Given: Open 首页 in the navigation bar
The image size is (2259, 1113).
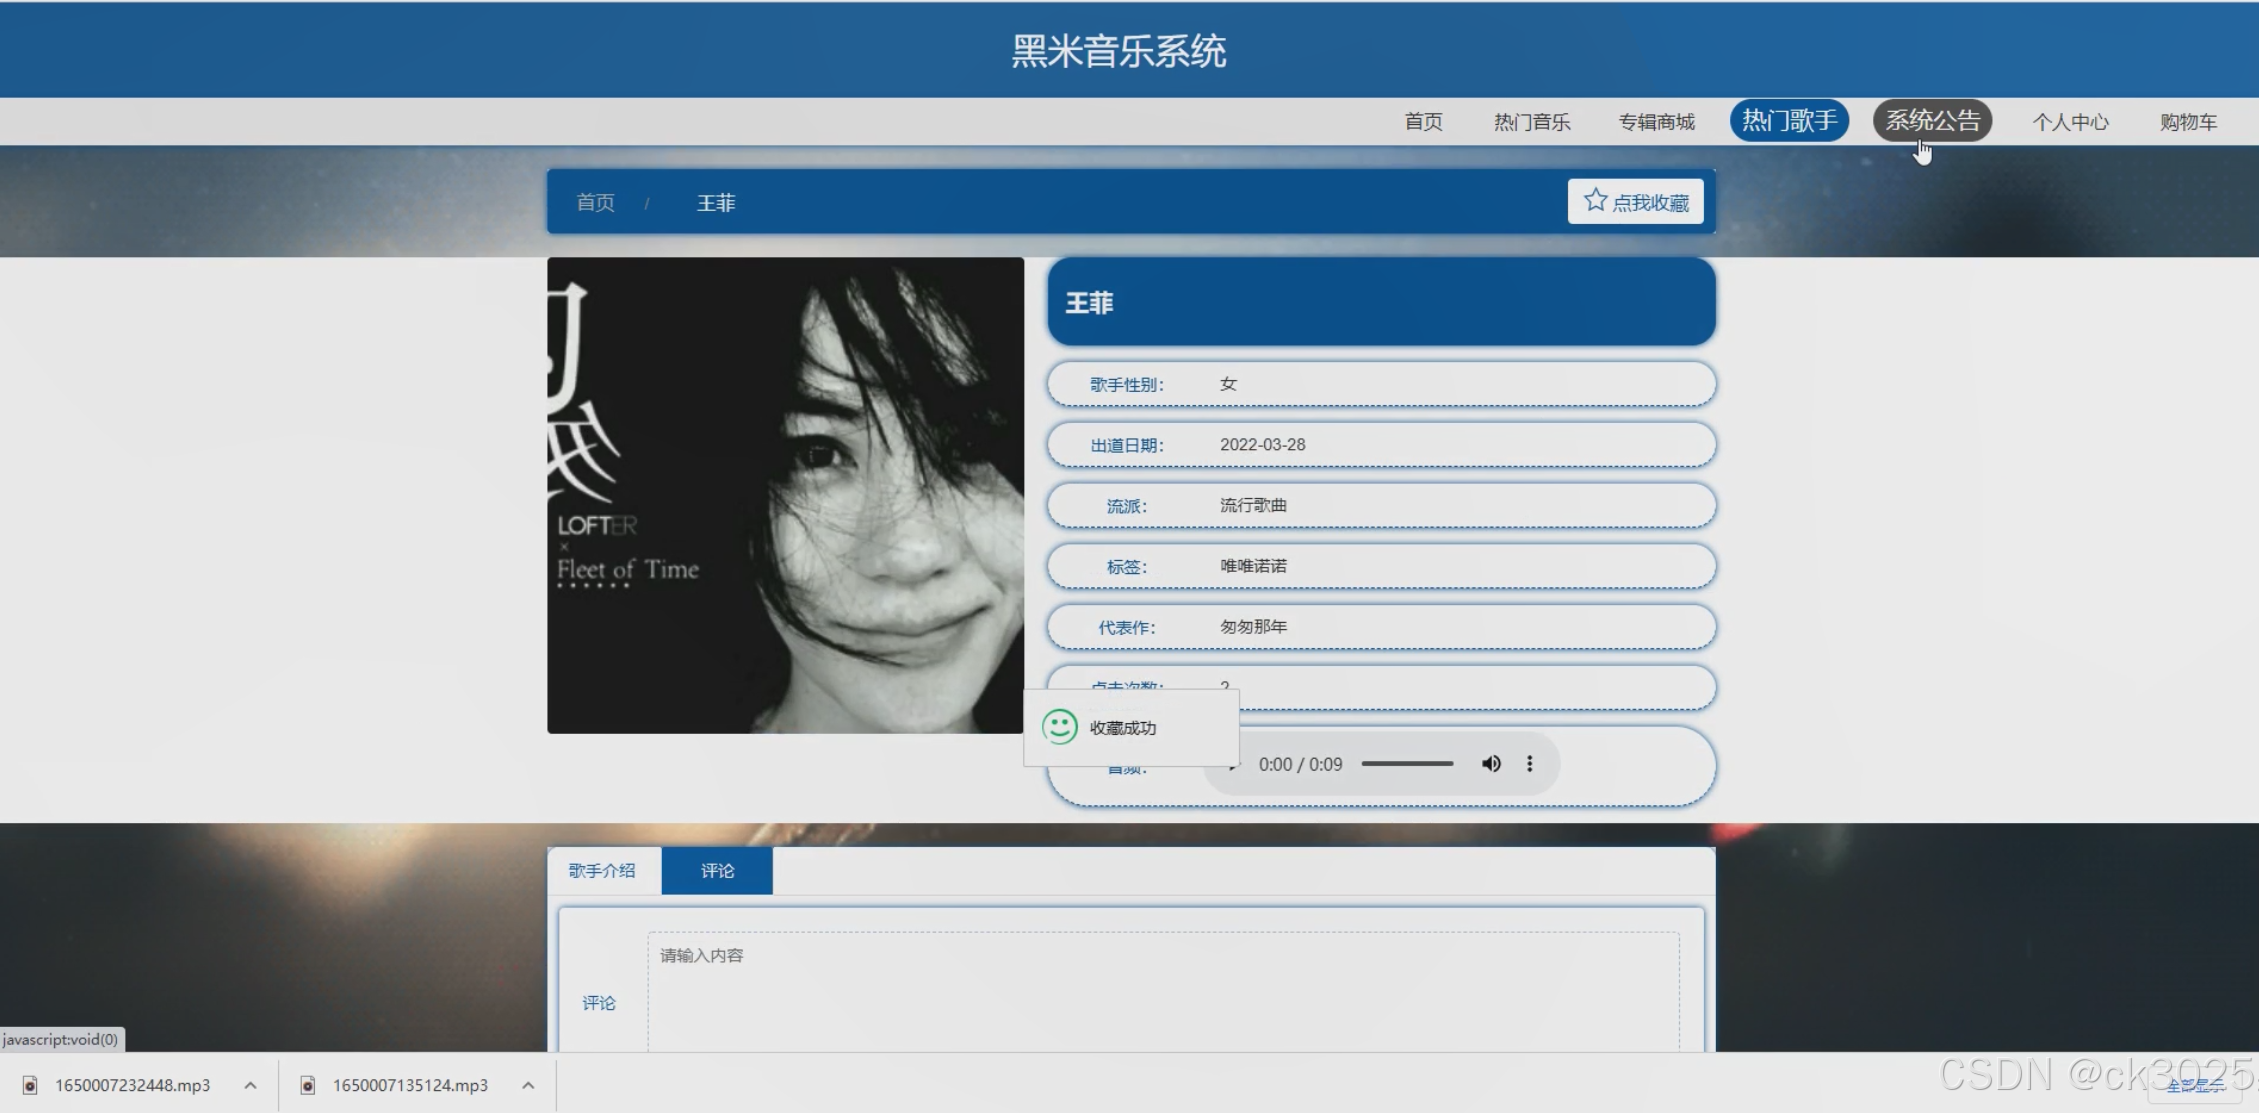Looking at the screenshot, I should click(x=1423, y=122).
